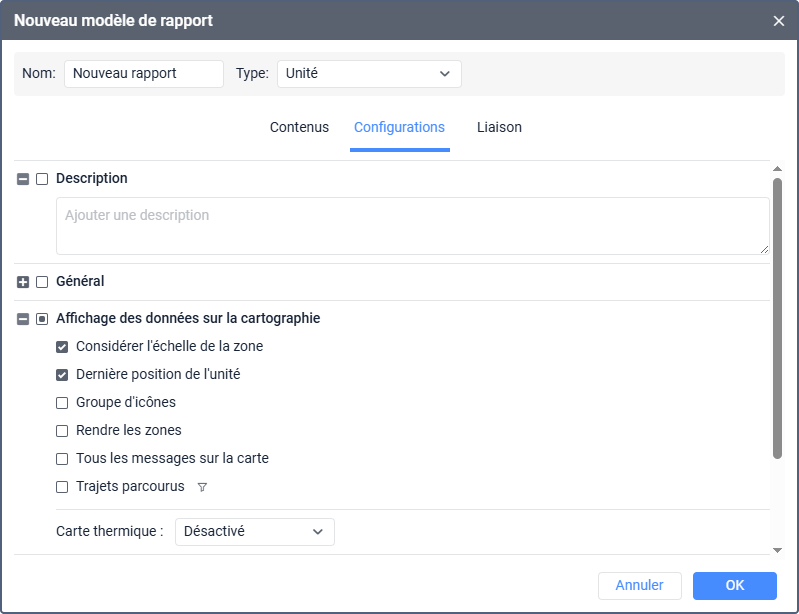Enable Tous les messages sur la carte
The image size is (799, 614).
62,459
